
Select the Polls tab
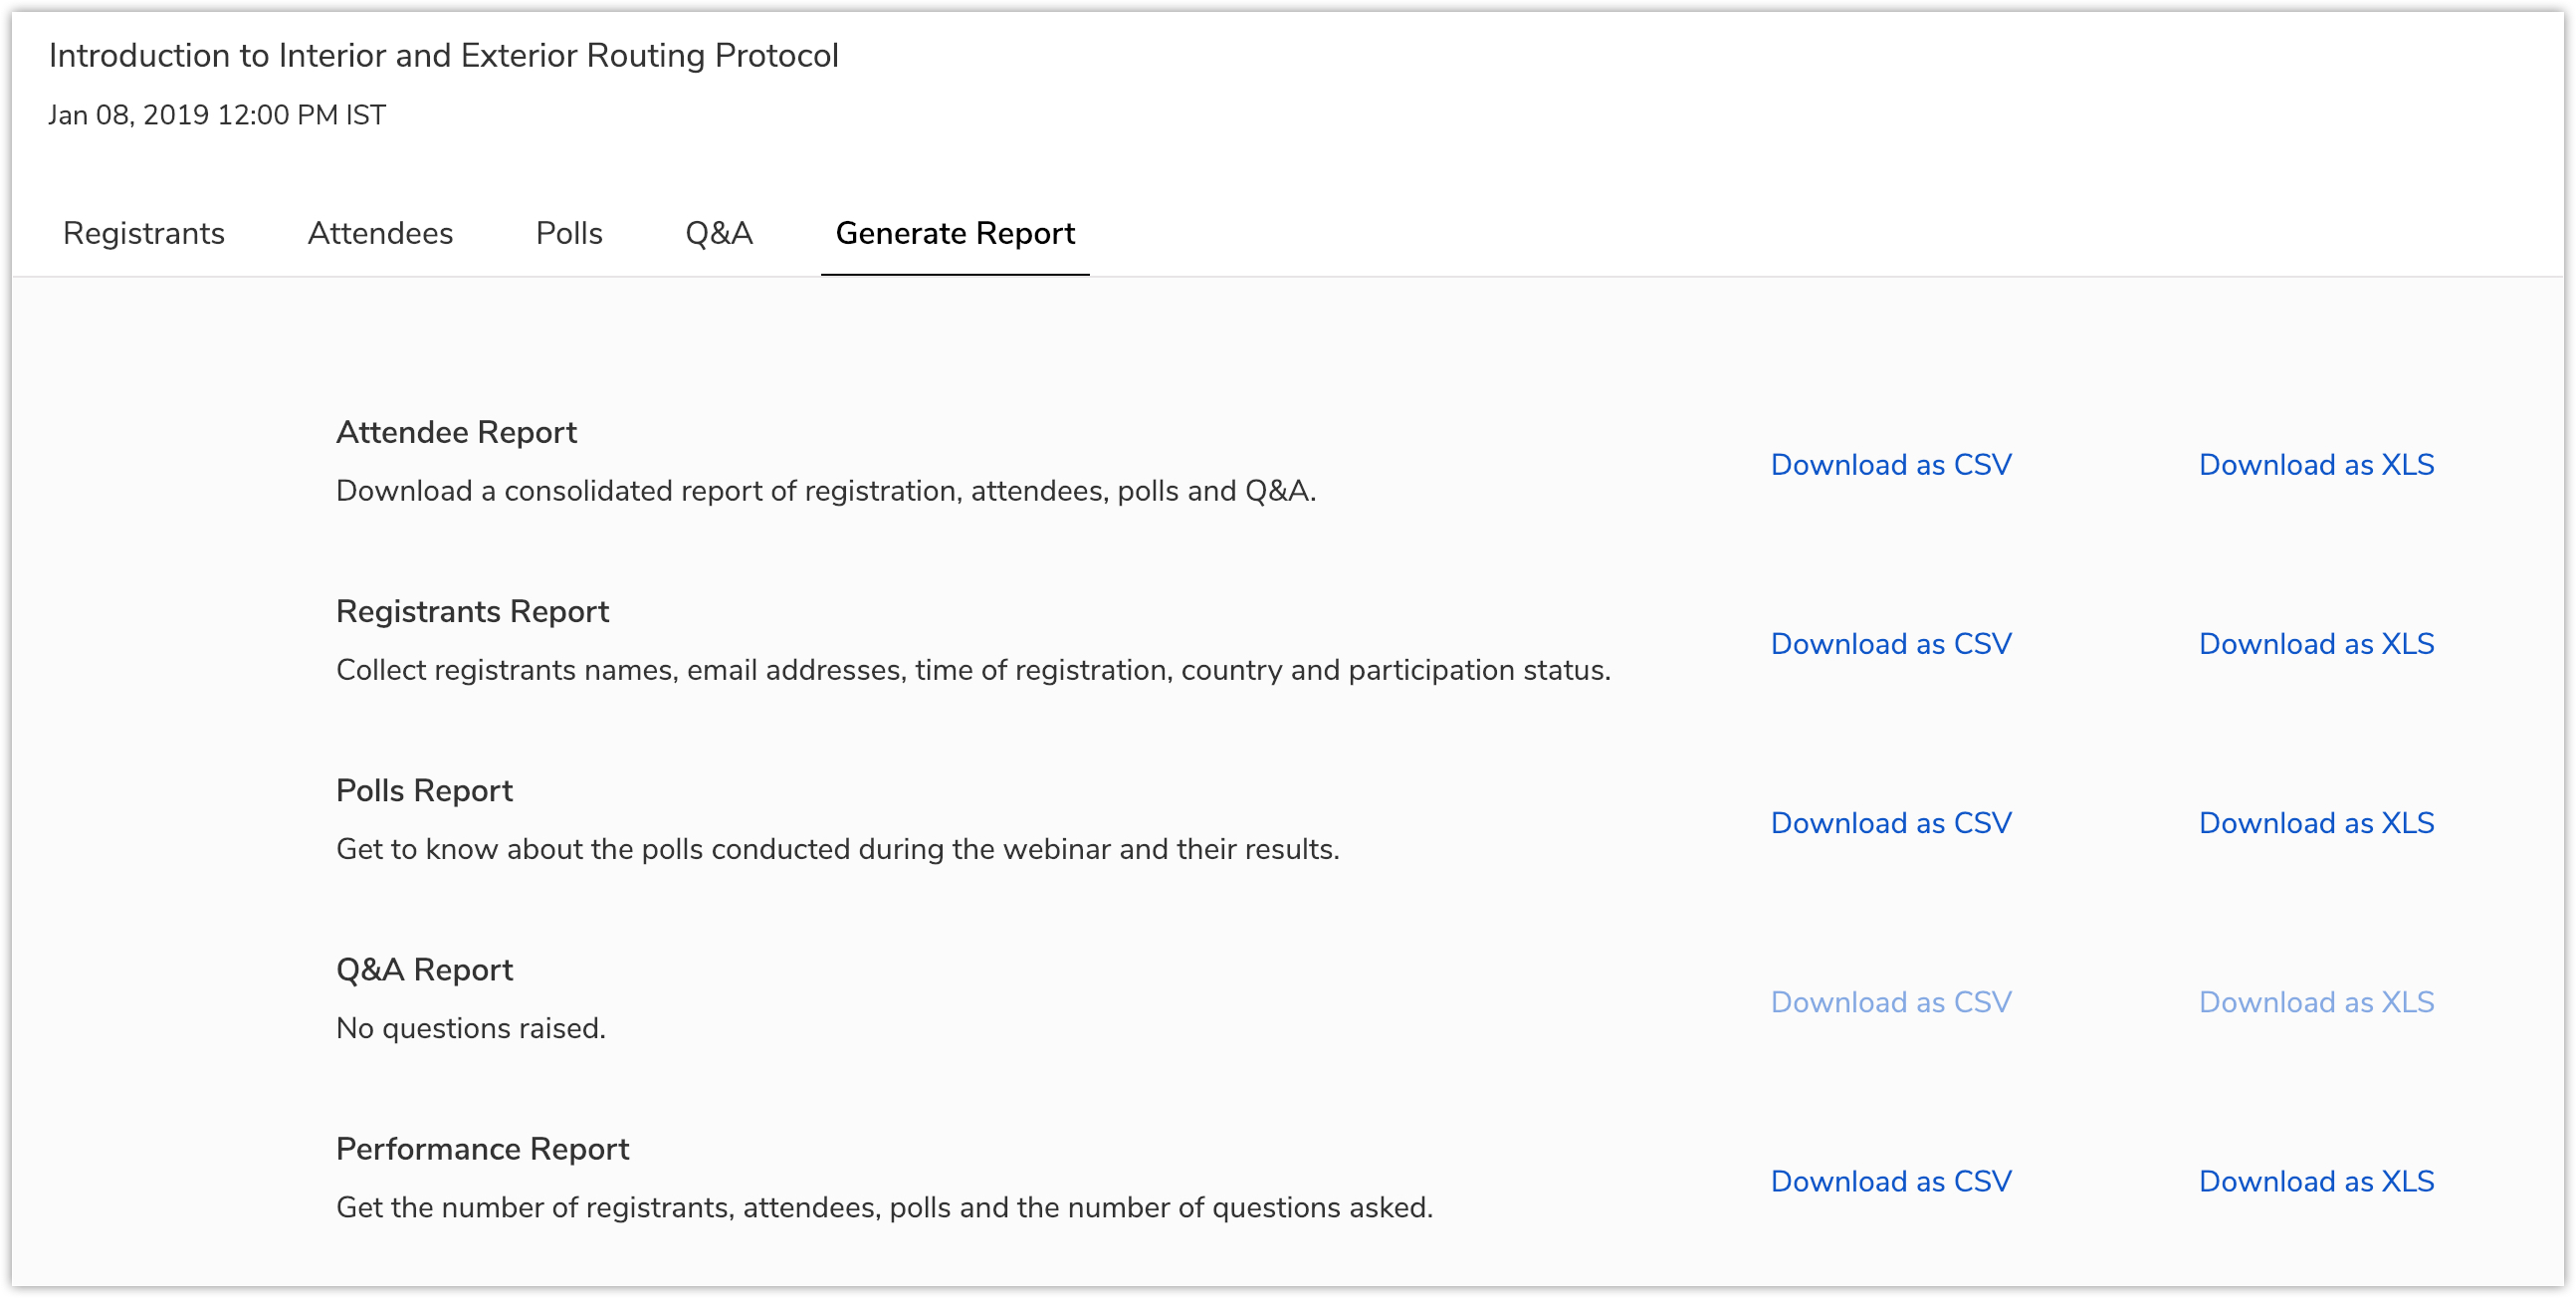point(569,233)
